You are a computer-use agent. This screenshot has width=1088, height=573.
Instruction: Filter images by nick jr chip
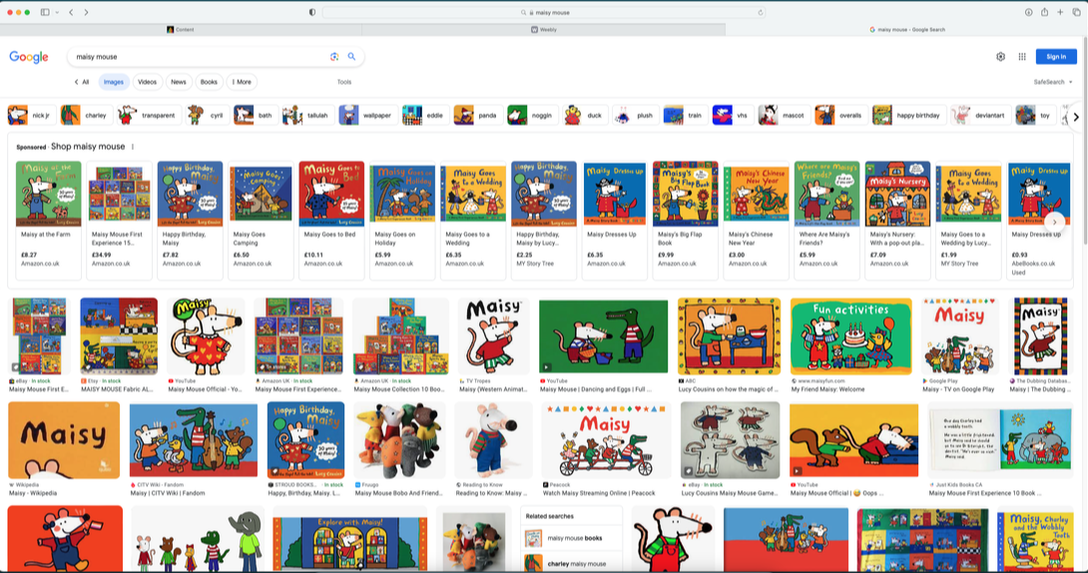click(x=32, y=115)
